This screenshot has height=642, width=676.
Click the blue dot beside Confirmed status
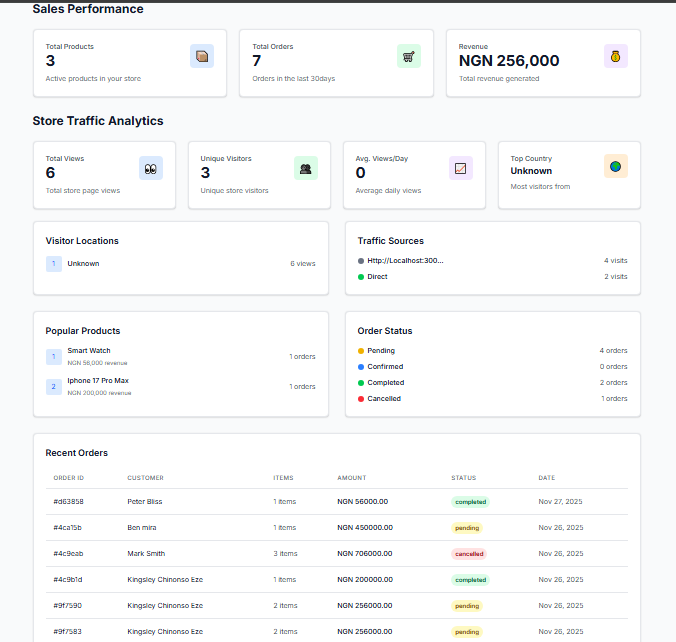pyautogui.click(x=361, y=367)
